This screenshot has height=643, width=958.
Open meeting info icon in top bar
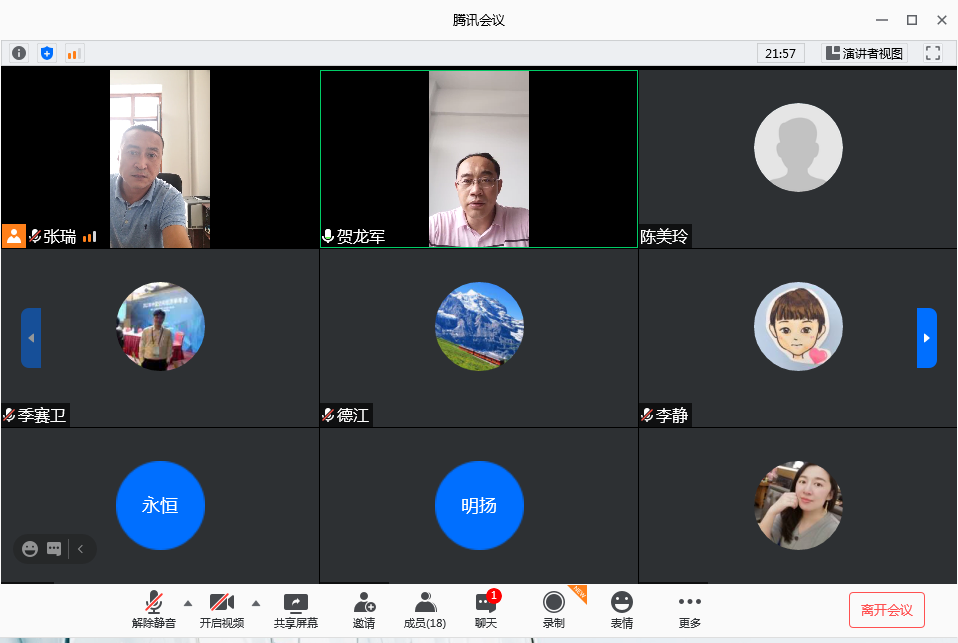click(x=19, y=53)
